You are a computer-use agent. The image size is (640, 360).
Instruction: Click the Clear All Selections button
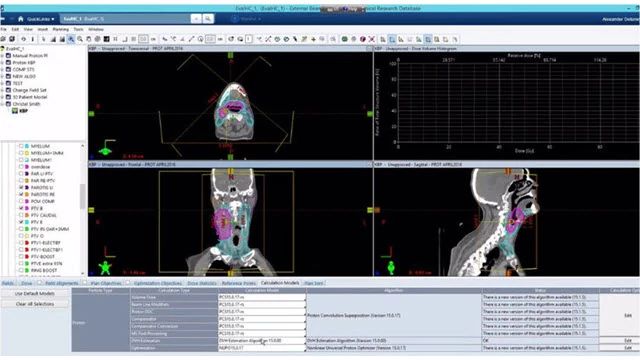(35, 304)
